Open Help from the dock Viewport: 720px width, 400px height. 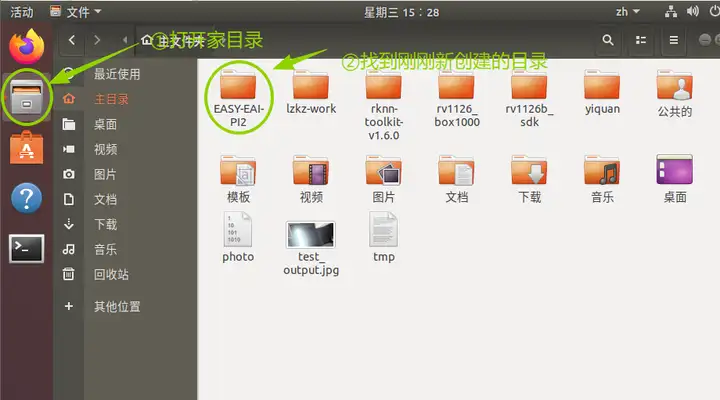click(x=27, y=198)
